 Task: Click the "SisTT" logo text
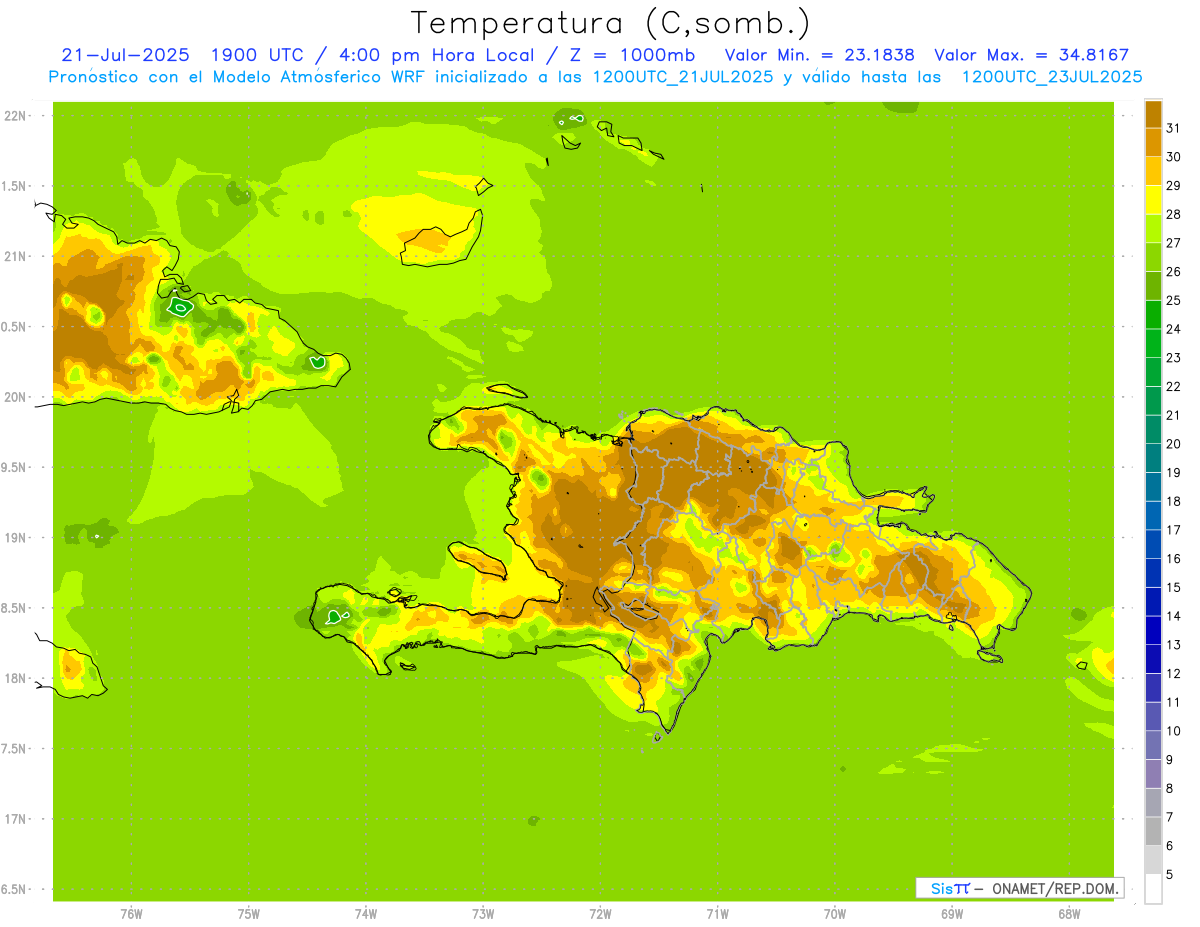point(949,888)
